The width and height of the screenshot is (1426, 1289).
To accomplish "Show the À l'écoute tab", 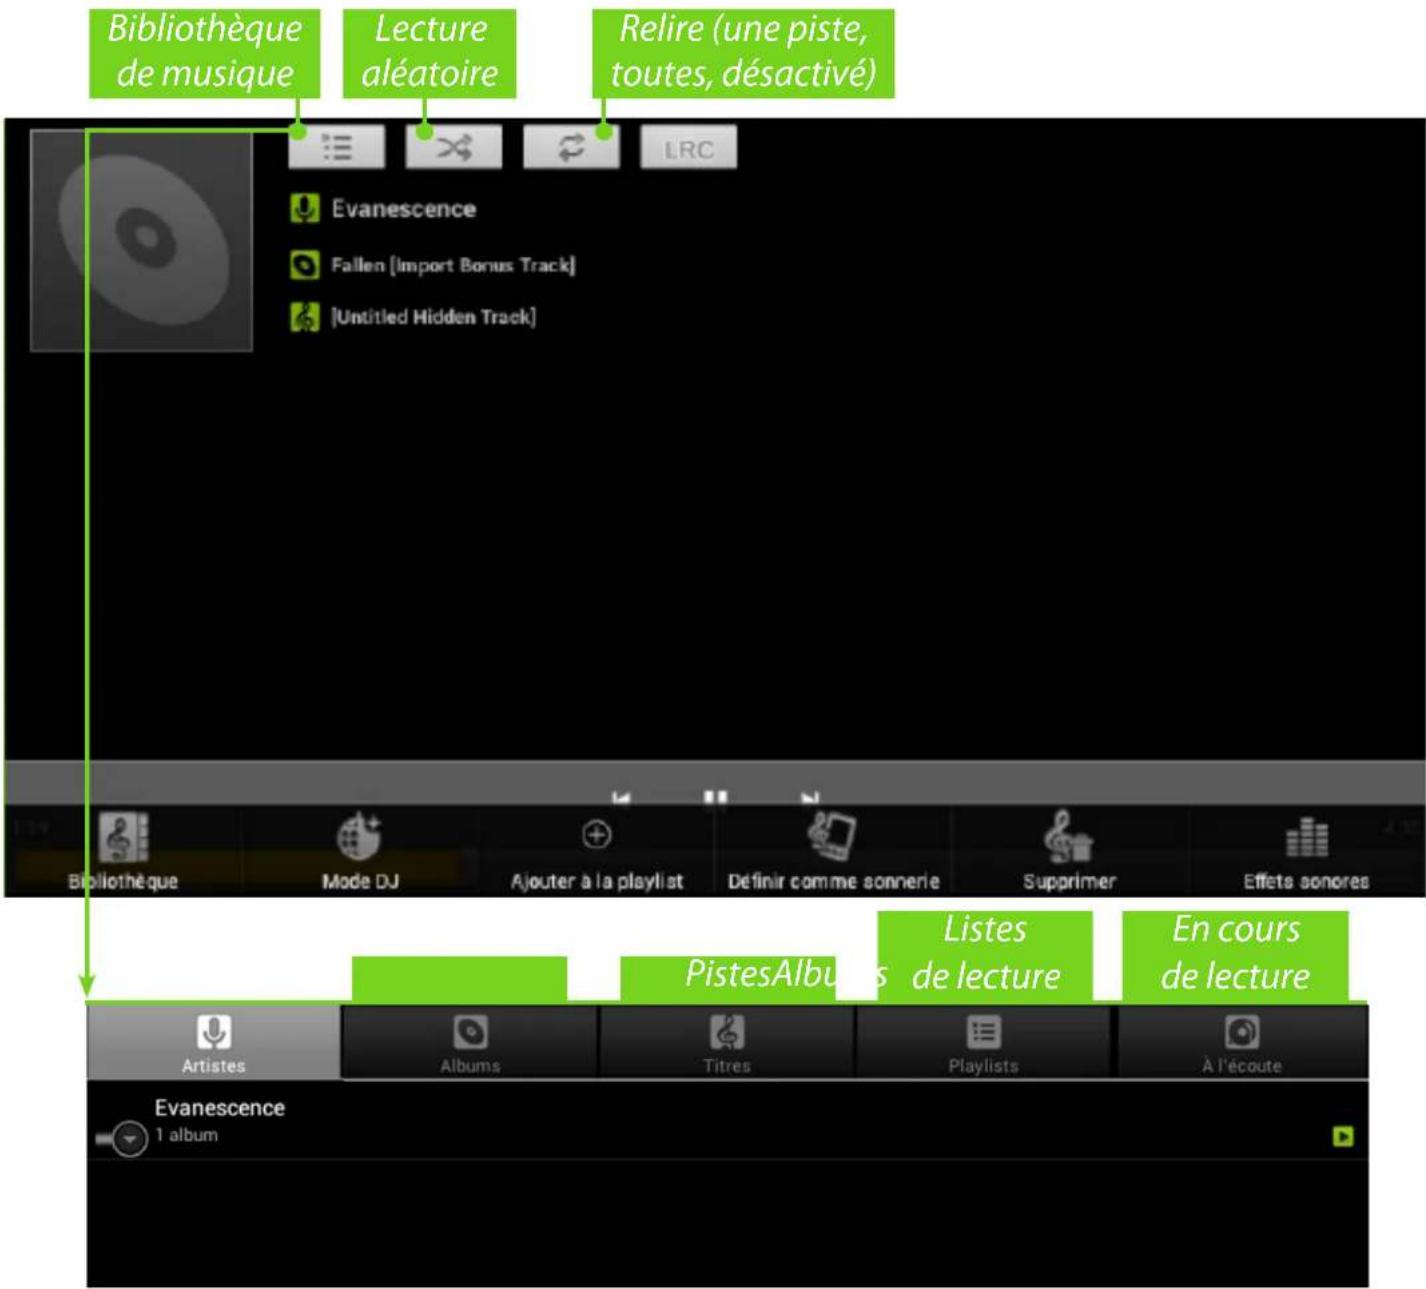I will point(1242,1042).
